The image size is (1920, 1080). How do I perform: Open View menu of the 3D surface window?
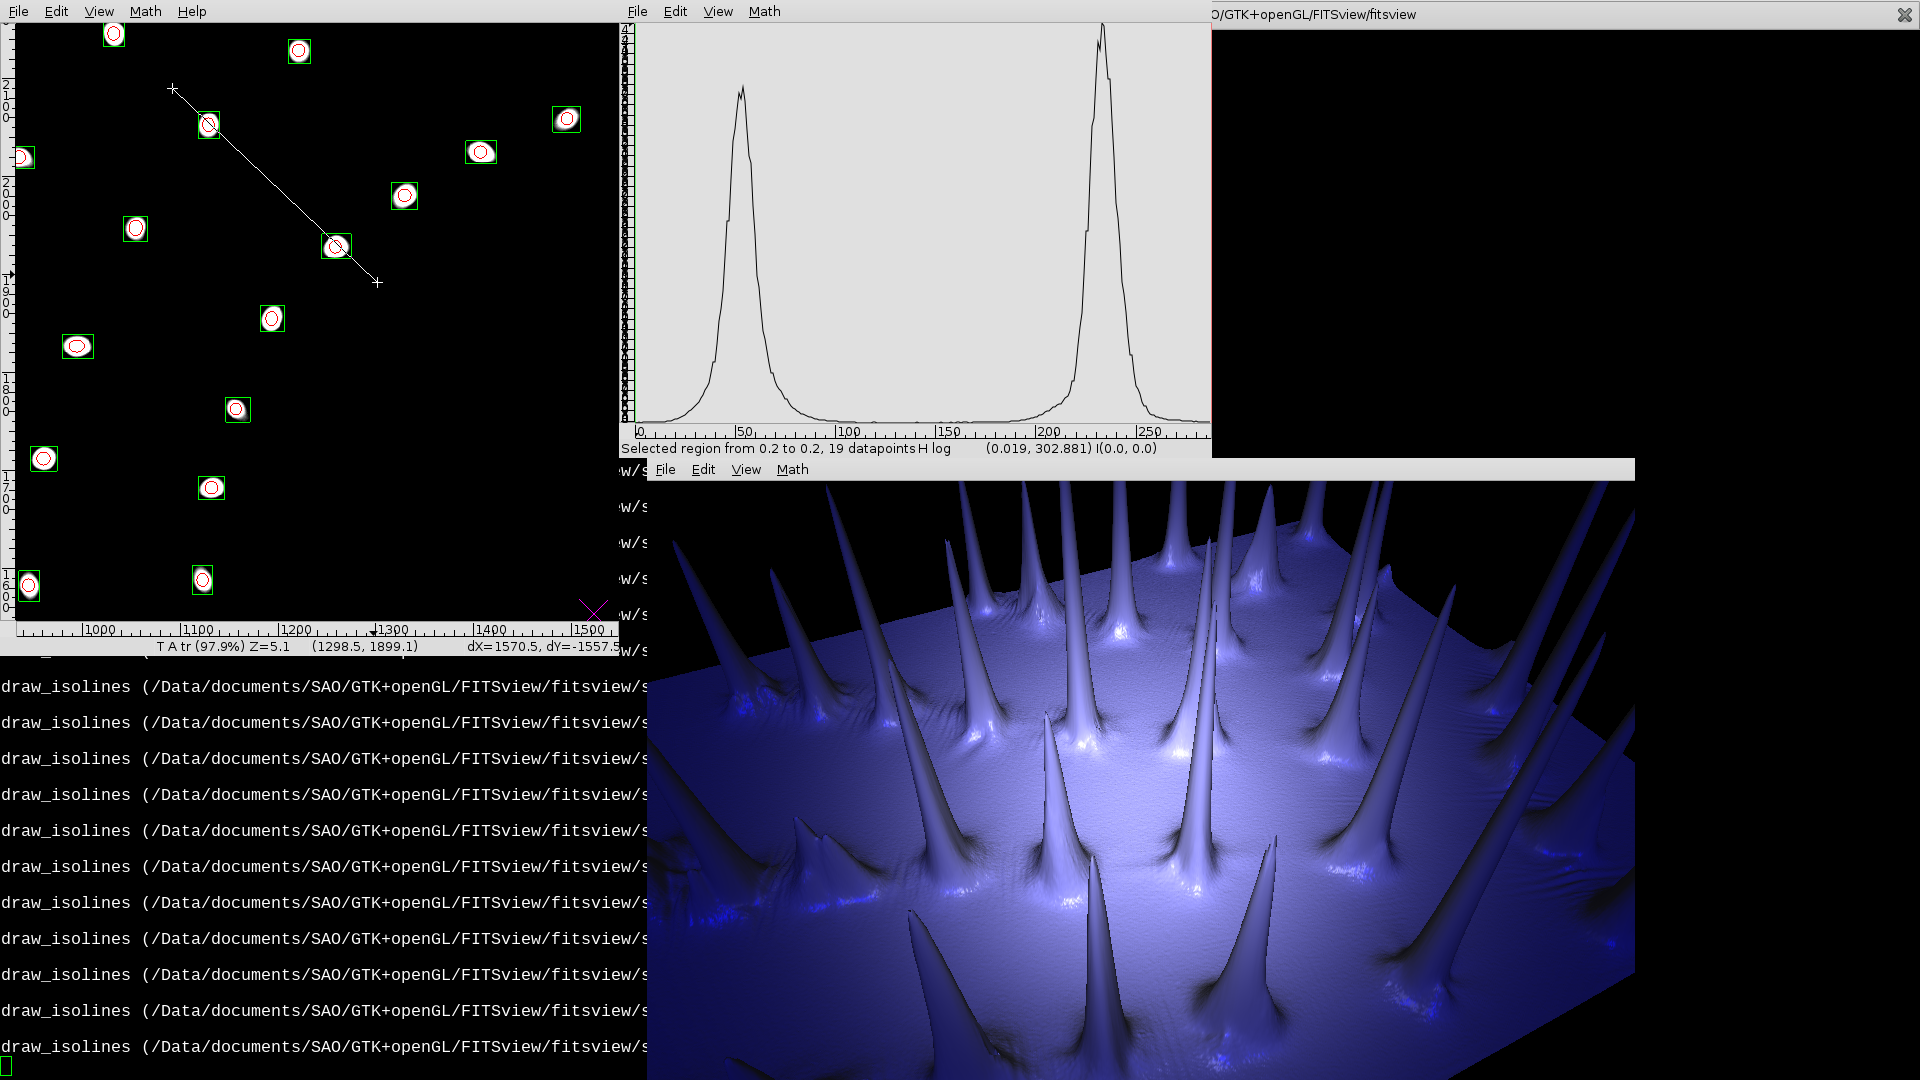(746, 470)
